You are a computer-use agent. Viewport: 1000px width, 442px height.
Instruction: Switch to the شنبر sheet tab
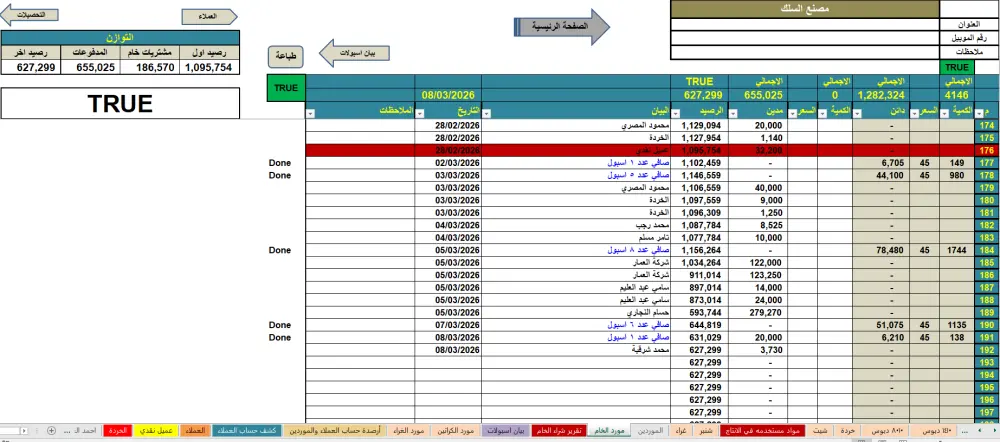(706, 431)
